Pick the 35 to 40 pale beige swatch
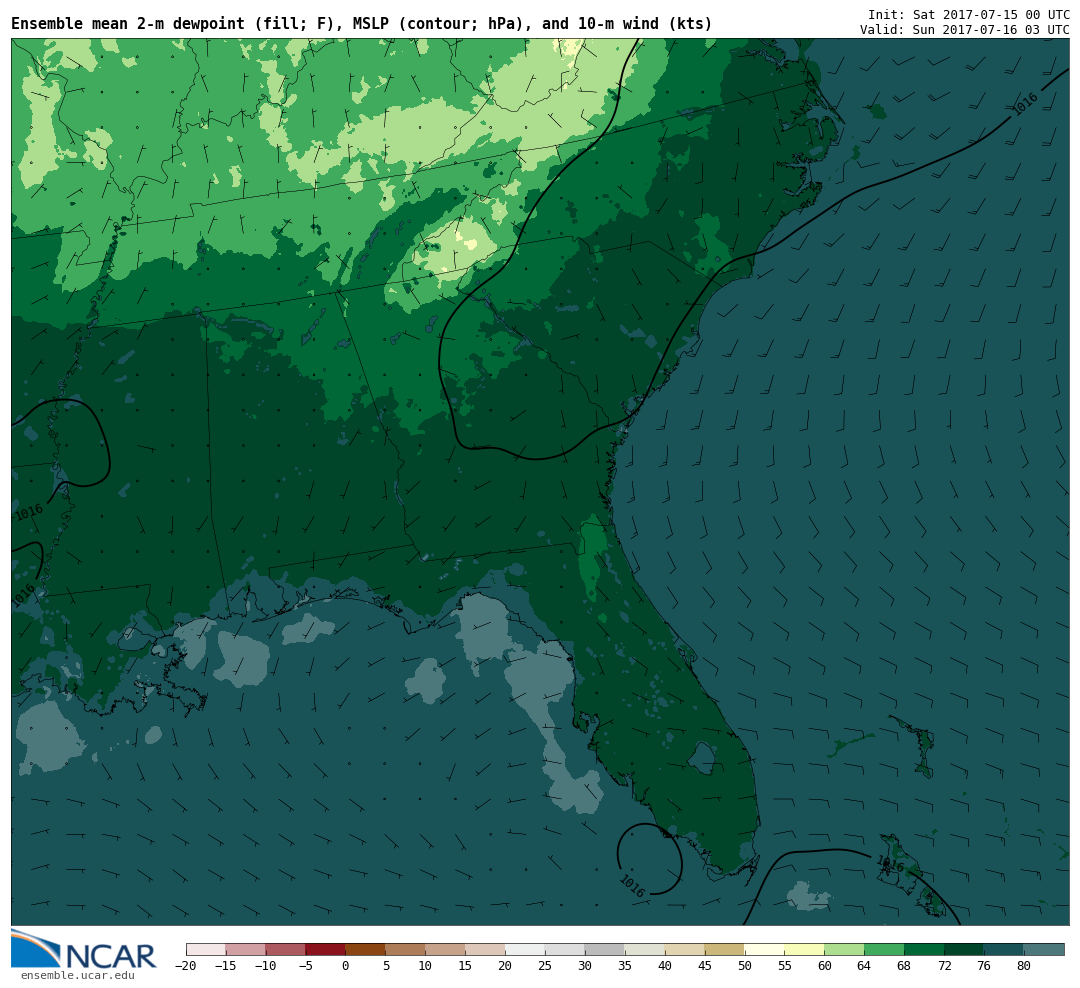Image resolution: width=1080 pixels, height=988 pixels. (645, 949)
